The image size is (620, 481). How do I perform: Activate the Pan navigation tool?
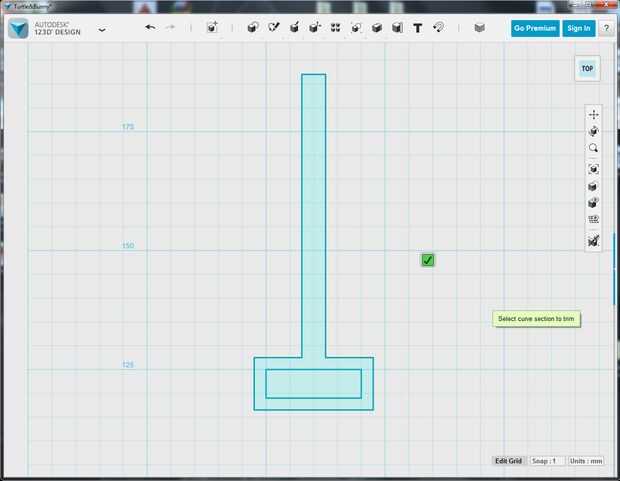(x=594, y=115)
